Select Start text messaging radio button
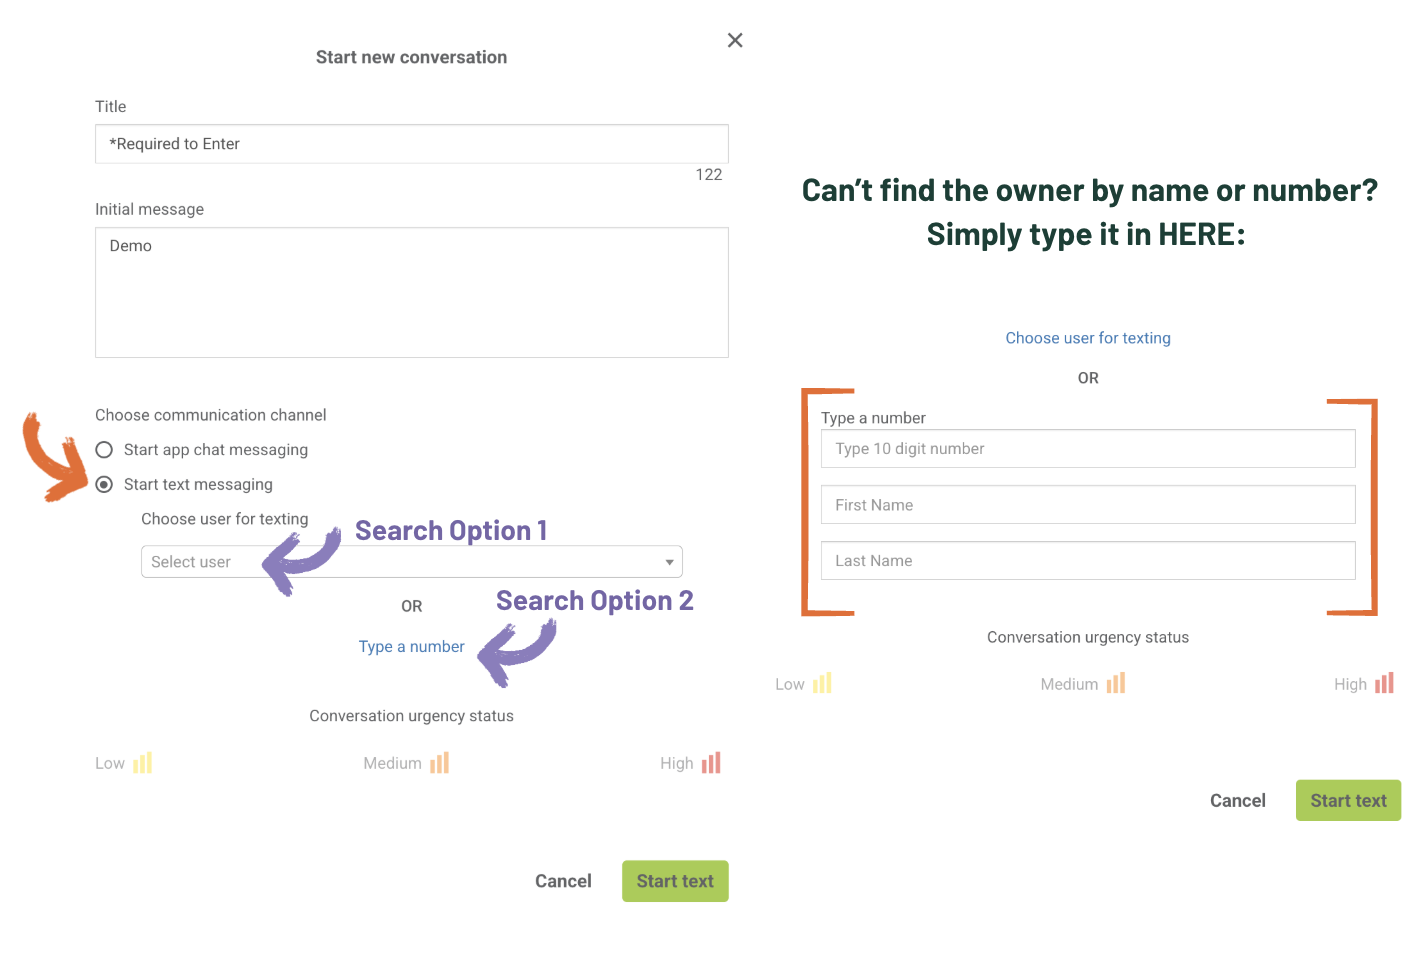The width and height of the screenshot is (1428, 960). coord(104,484)
